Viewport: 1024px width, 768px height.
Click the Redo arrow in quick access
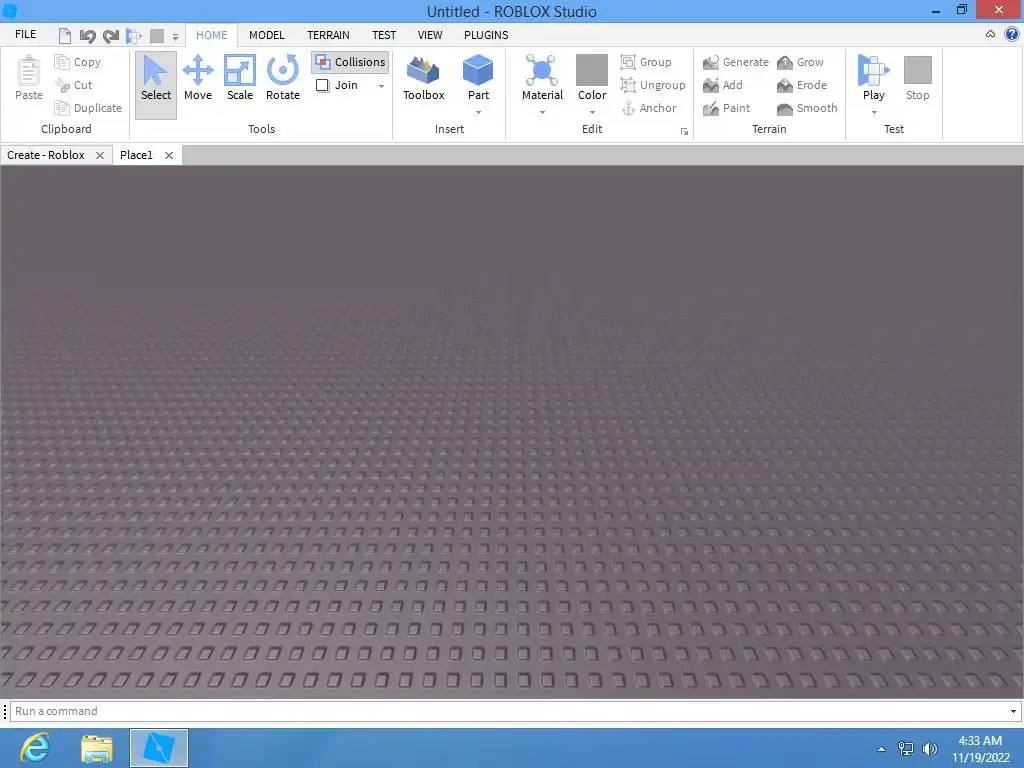click(x=110, y=35)
